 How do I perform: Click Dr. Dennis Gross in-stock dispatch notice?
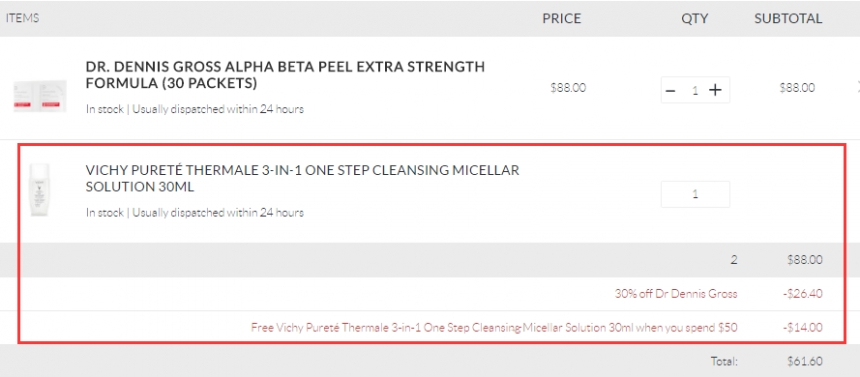click(195, 109)
